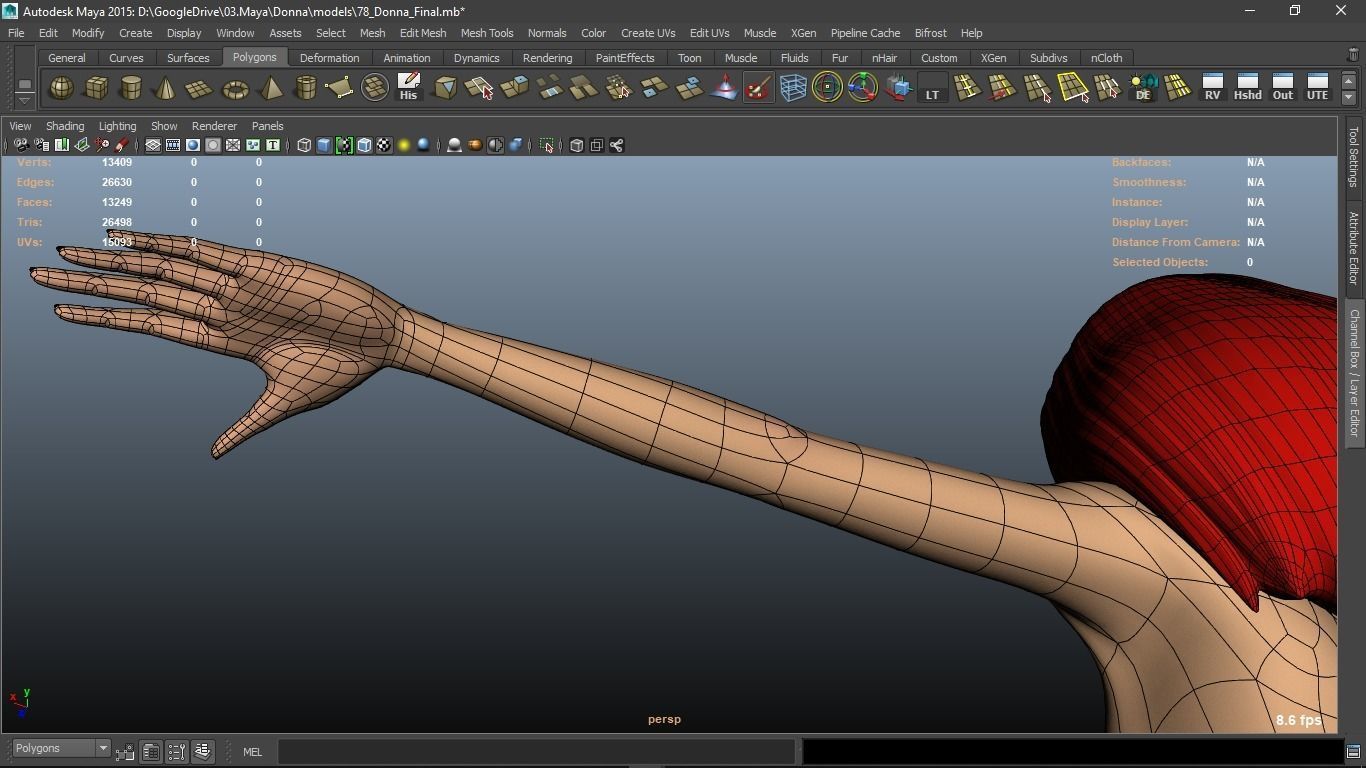The width and height of the screenshot is (1366, 768).
Task: Open the Hshd Hypershade shelf icon
Action: (x=1247, y=88)
